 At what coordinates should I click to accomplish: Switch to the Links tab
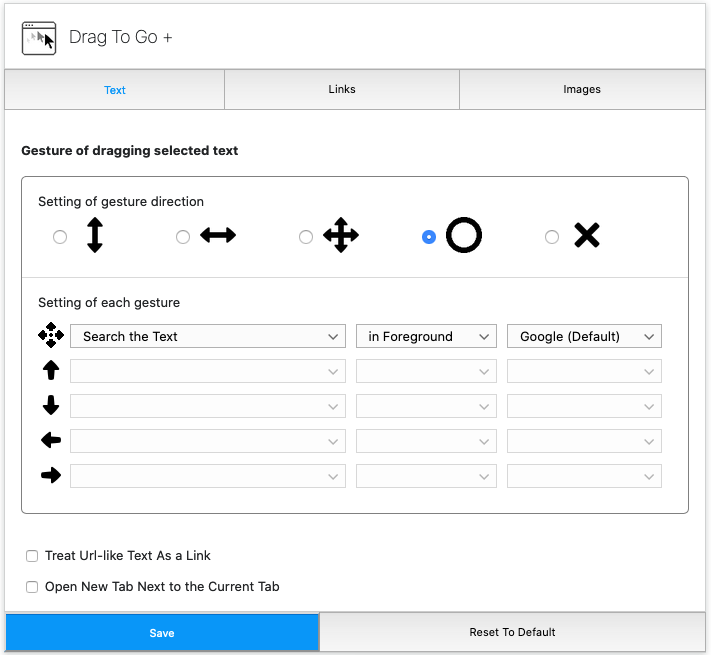click(x=342, y=90)
